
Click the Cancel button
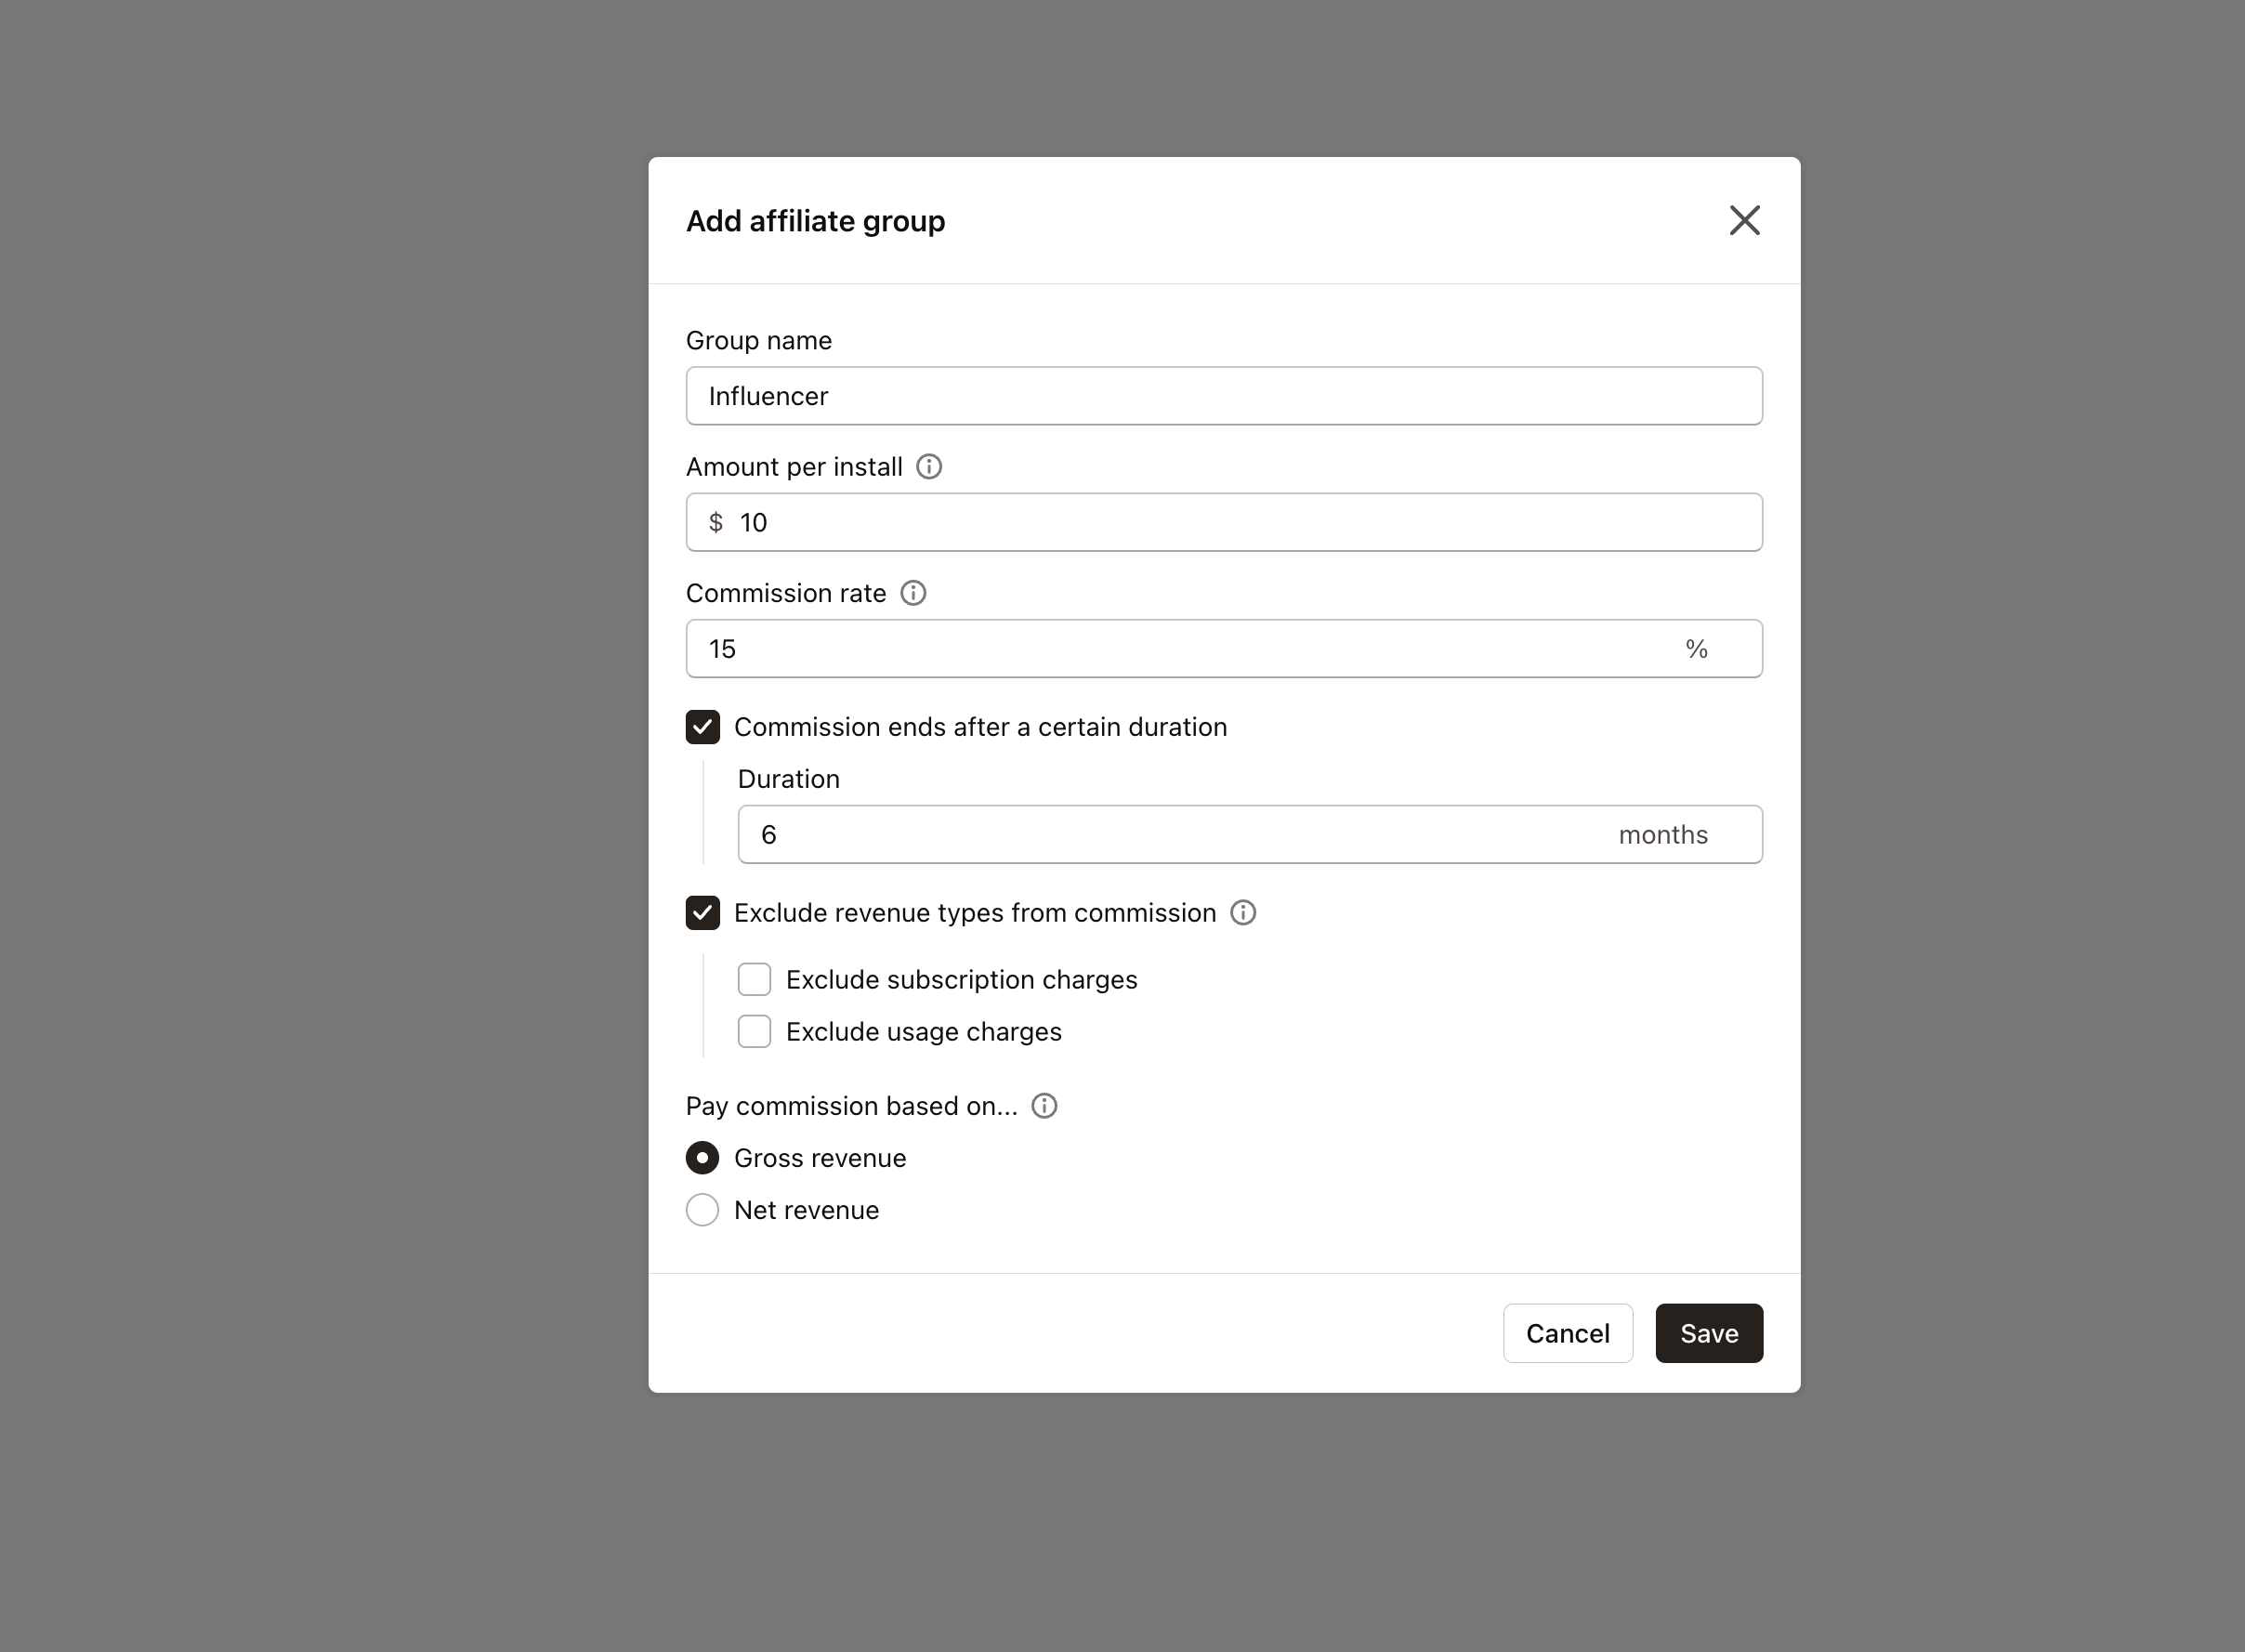1567,1333
